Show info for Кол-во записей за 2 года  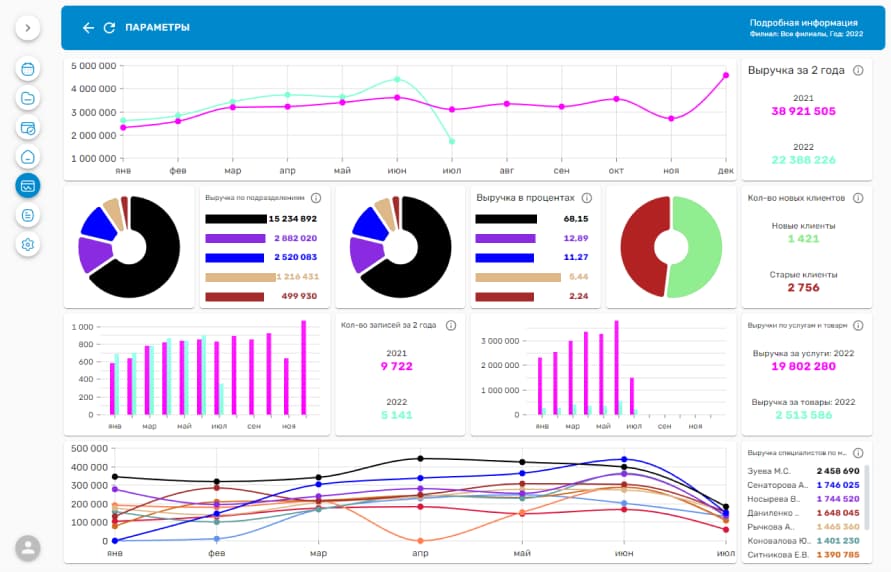(451, 325)
